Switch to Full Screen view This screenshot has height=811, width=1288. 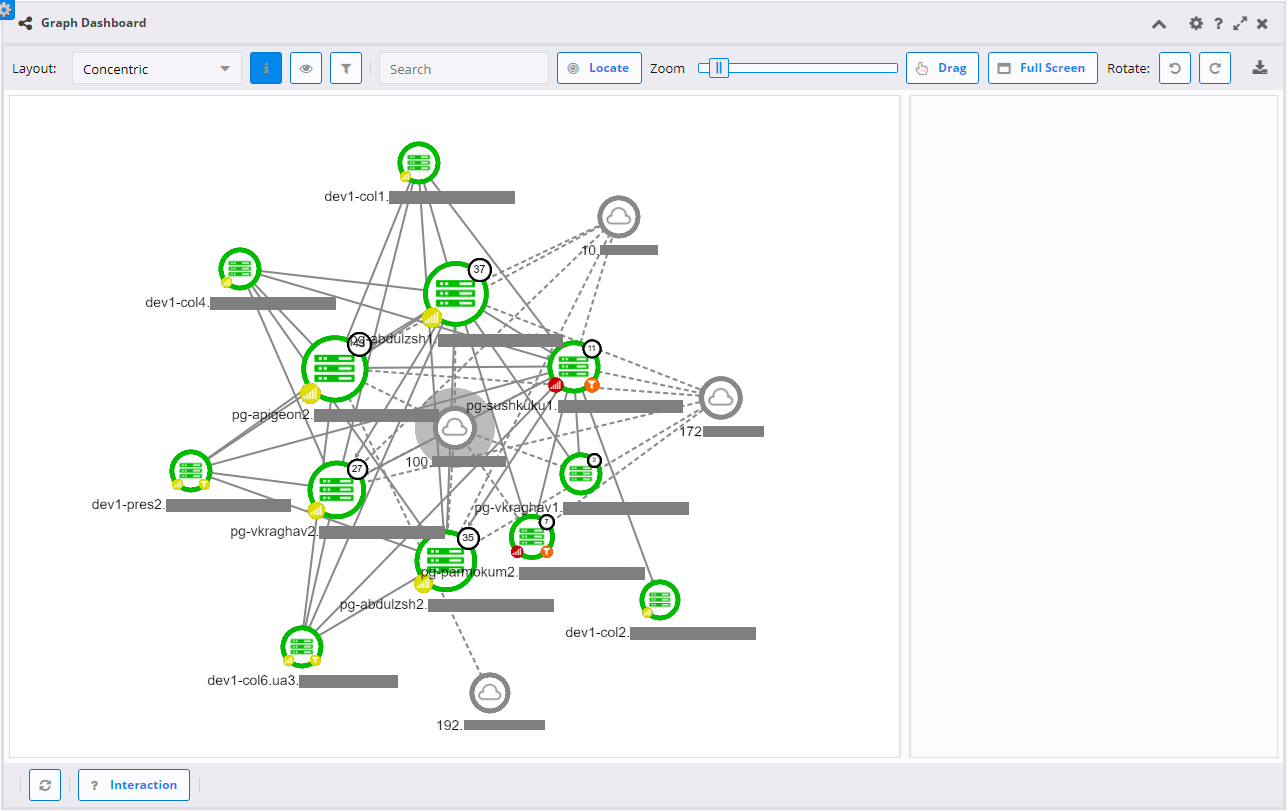[1042, 68]
